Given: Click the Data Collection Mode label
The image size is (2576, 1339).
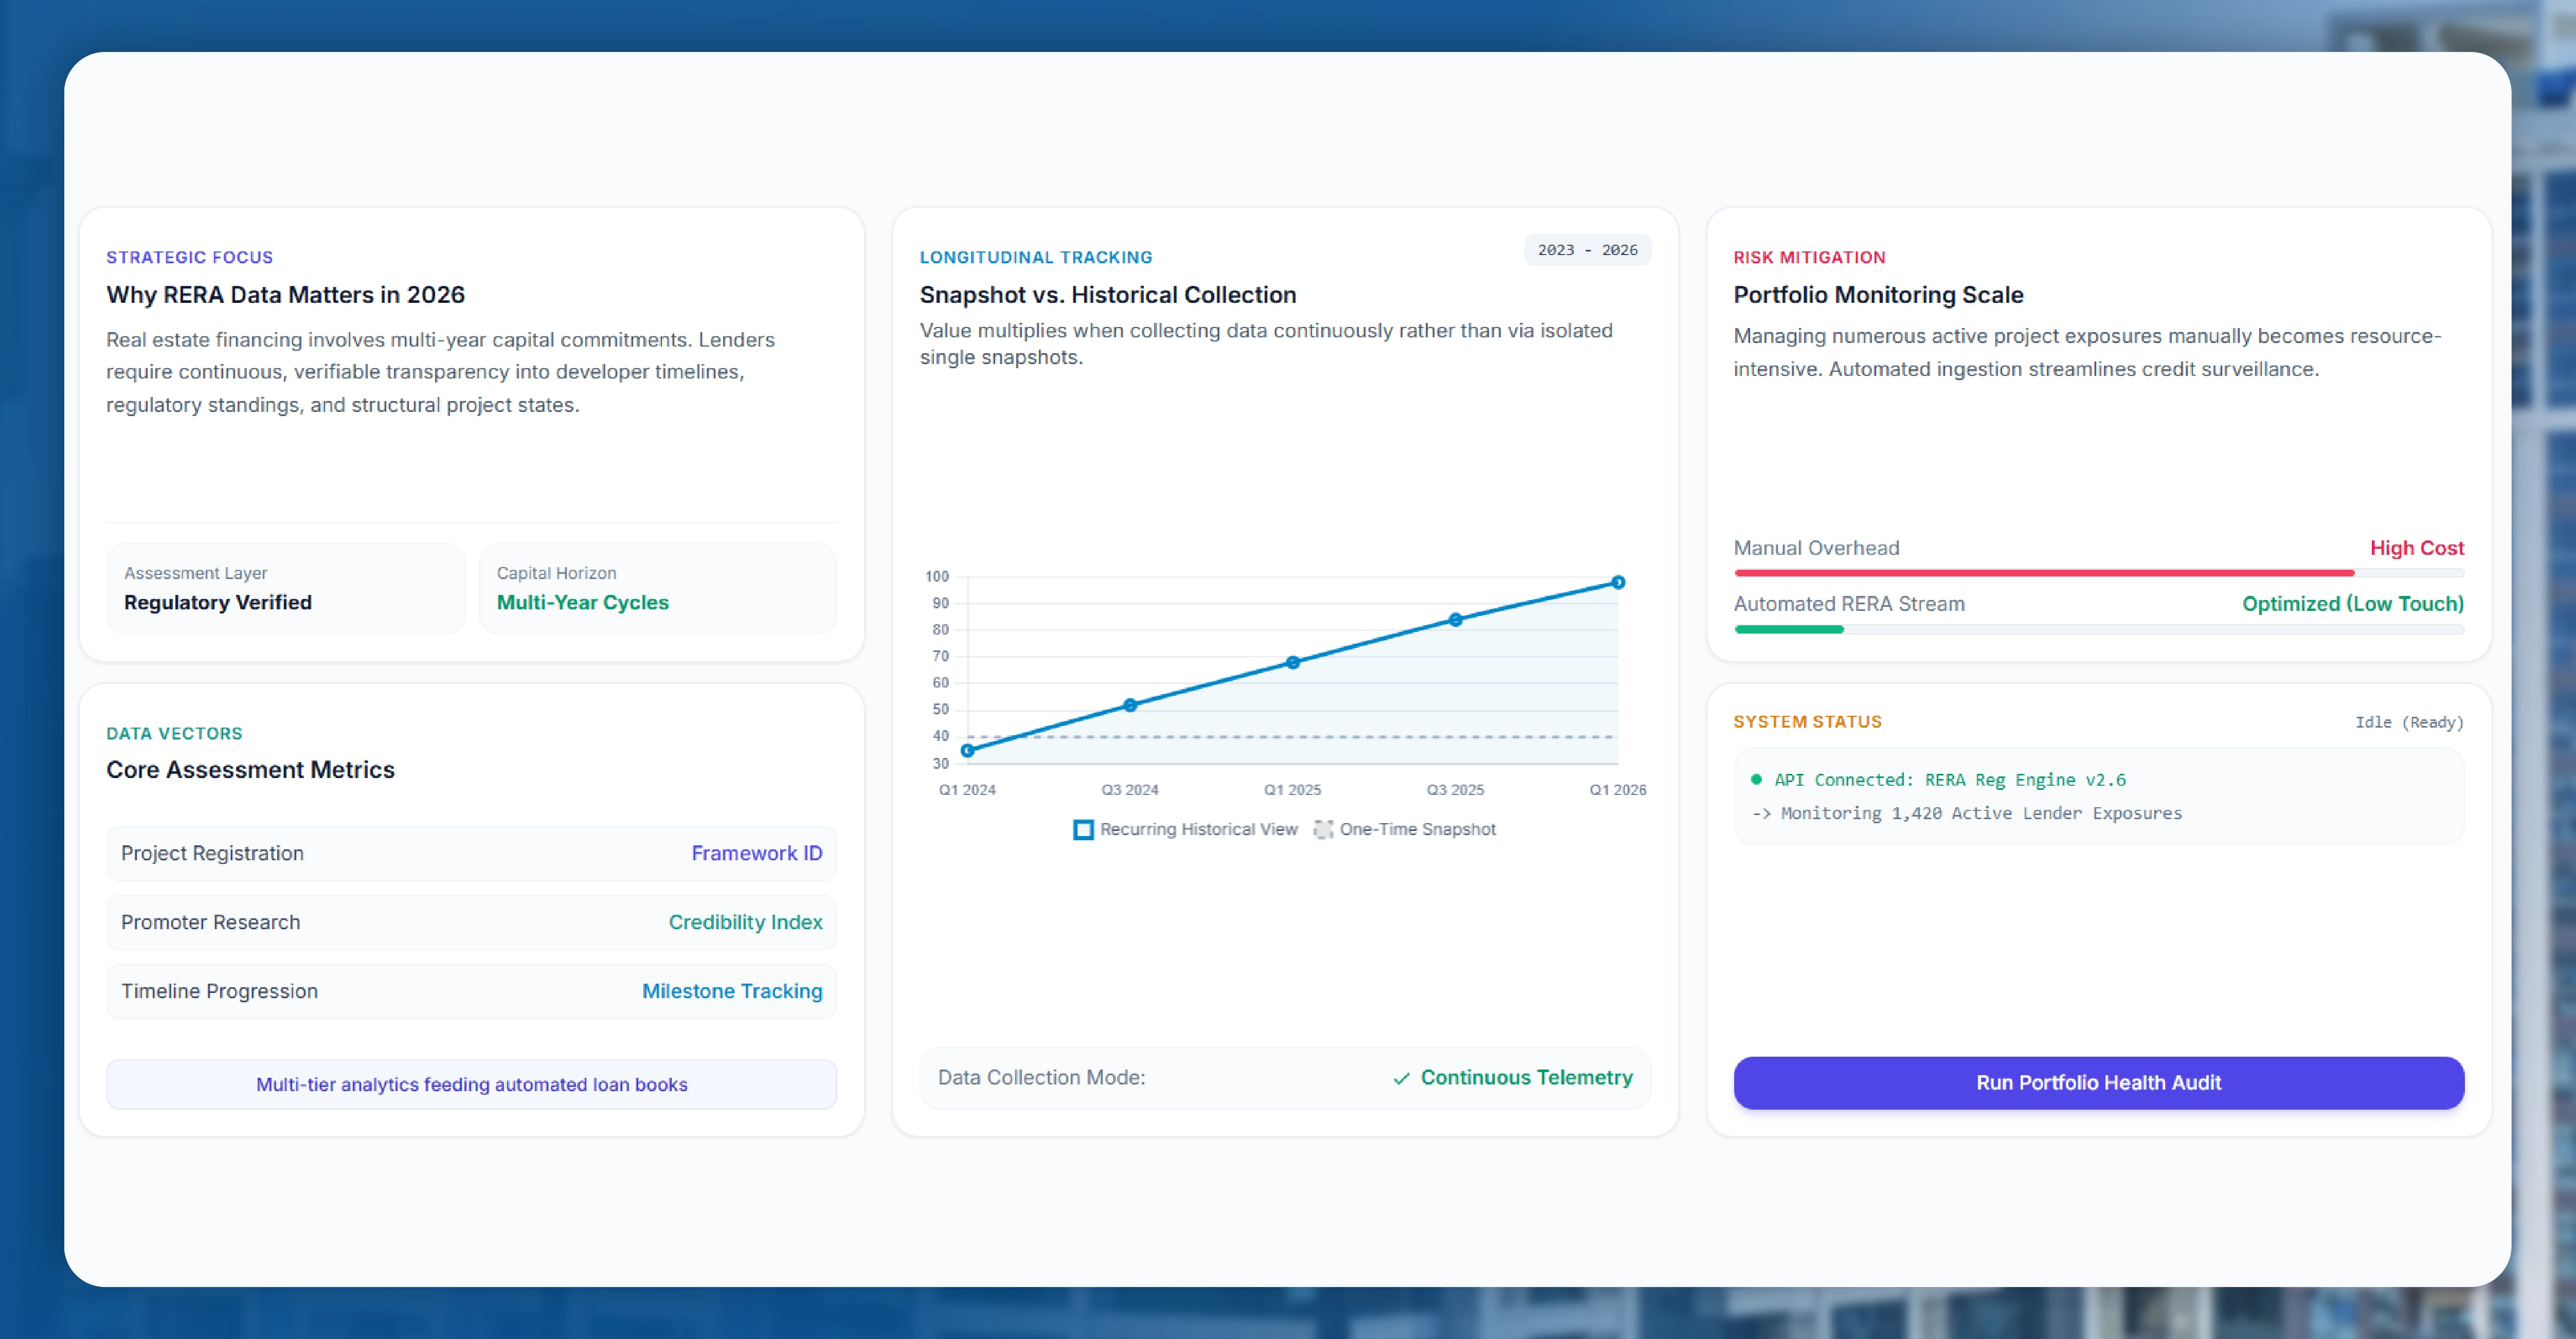Looking at the screenshot, I should [x=1041, y=1077].
